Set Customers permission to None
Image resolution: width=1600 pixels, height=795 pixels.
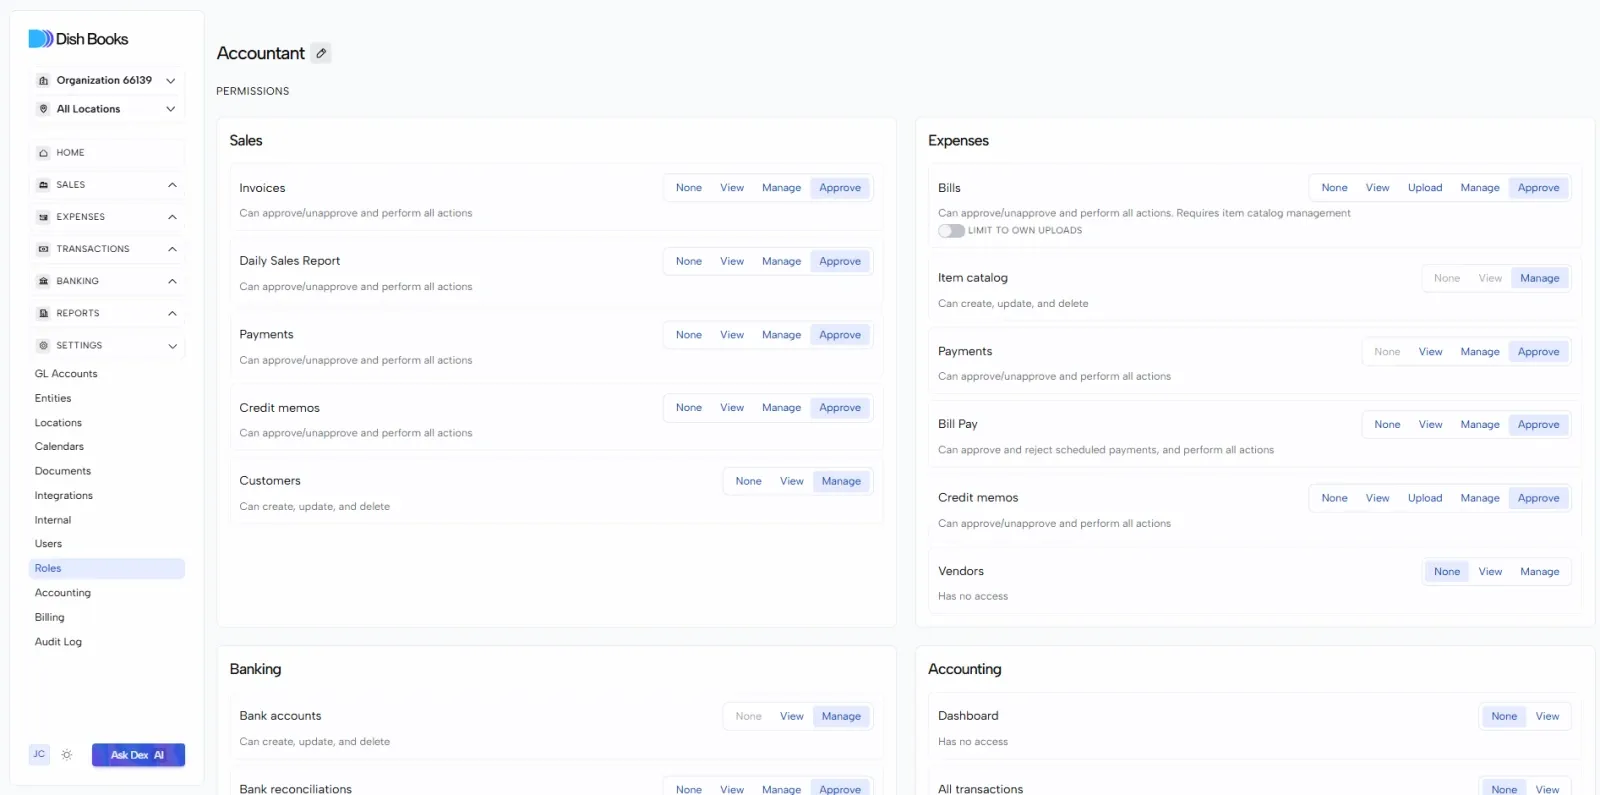748,481
